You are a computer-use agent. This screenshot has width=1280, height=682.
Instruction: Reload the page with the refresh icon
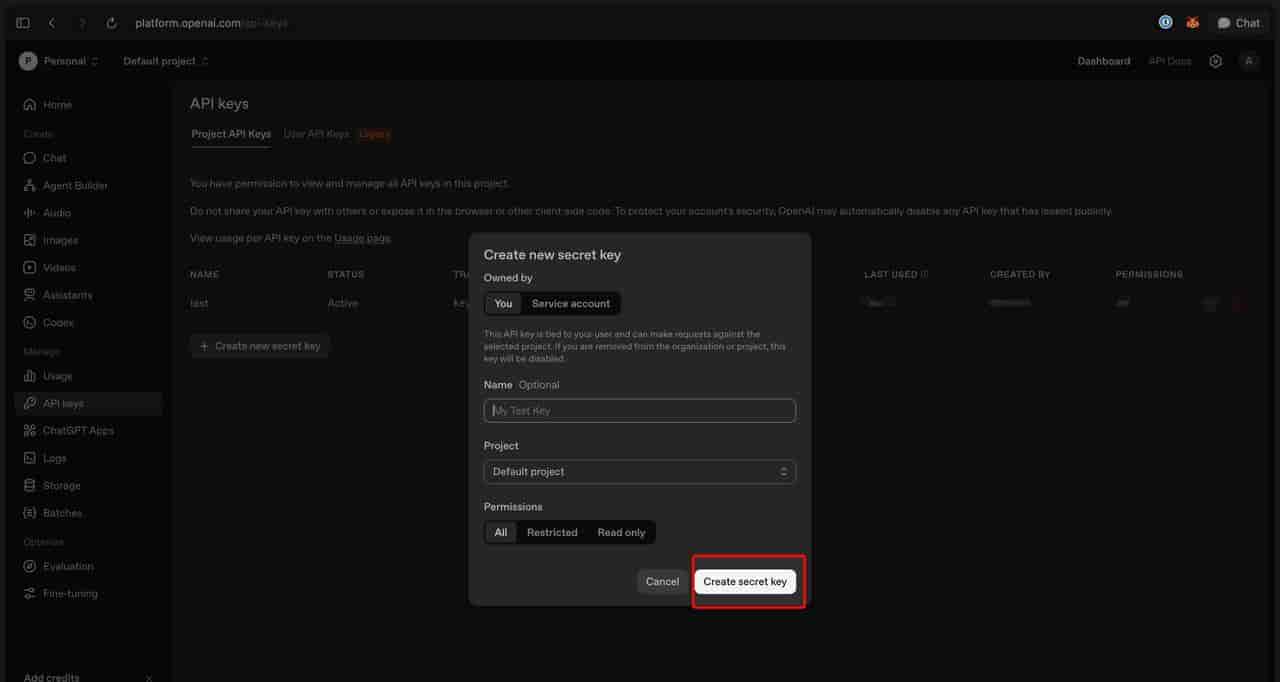coord(111,23)
